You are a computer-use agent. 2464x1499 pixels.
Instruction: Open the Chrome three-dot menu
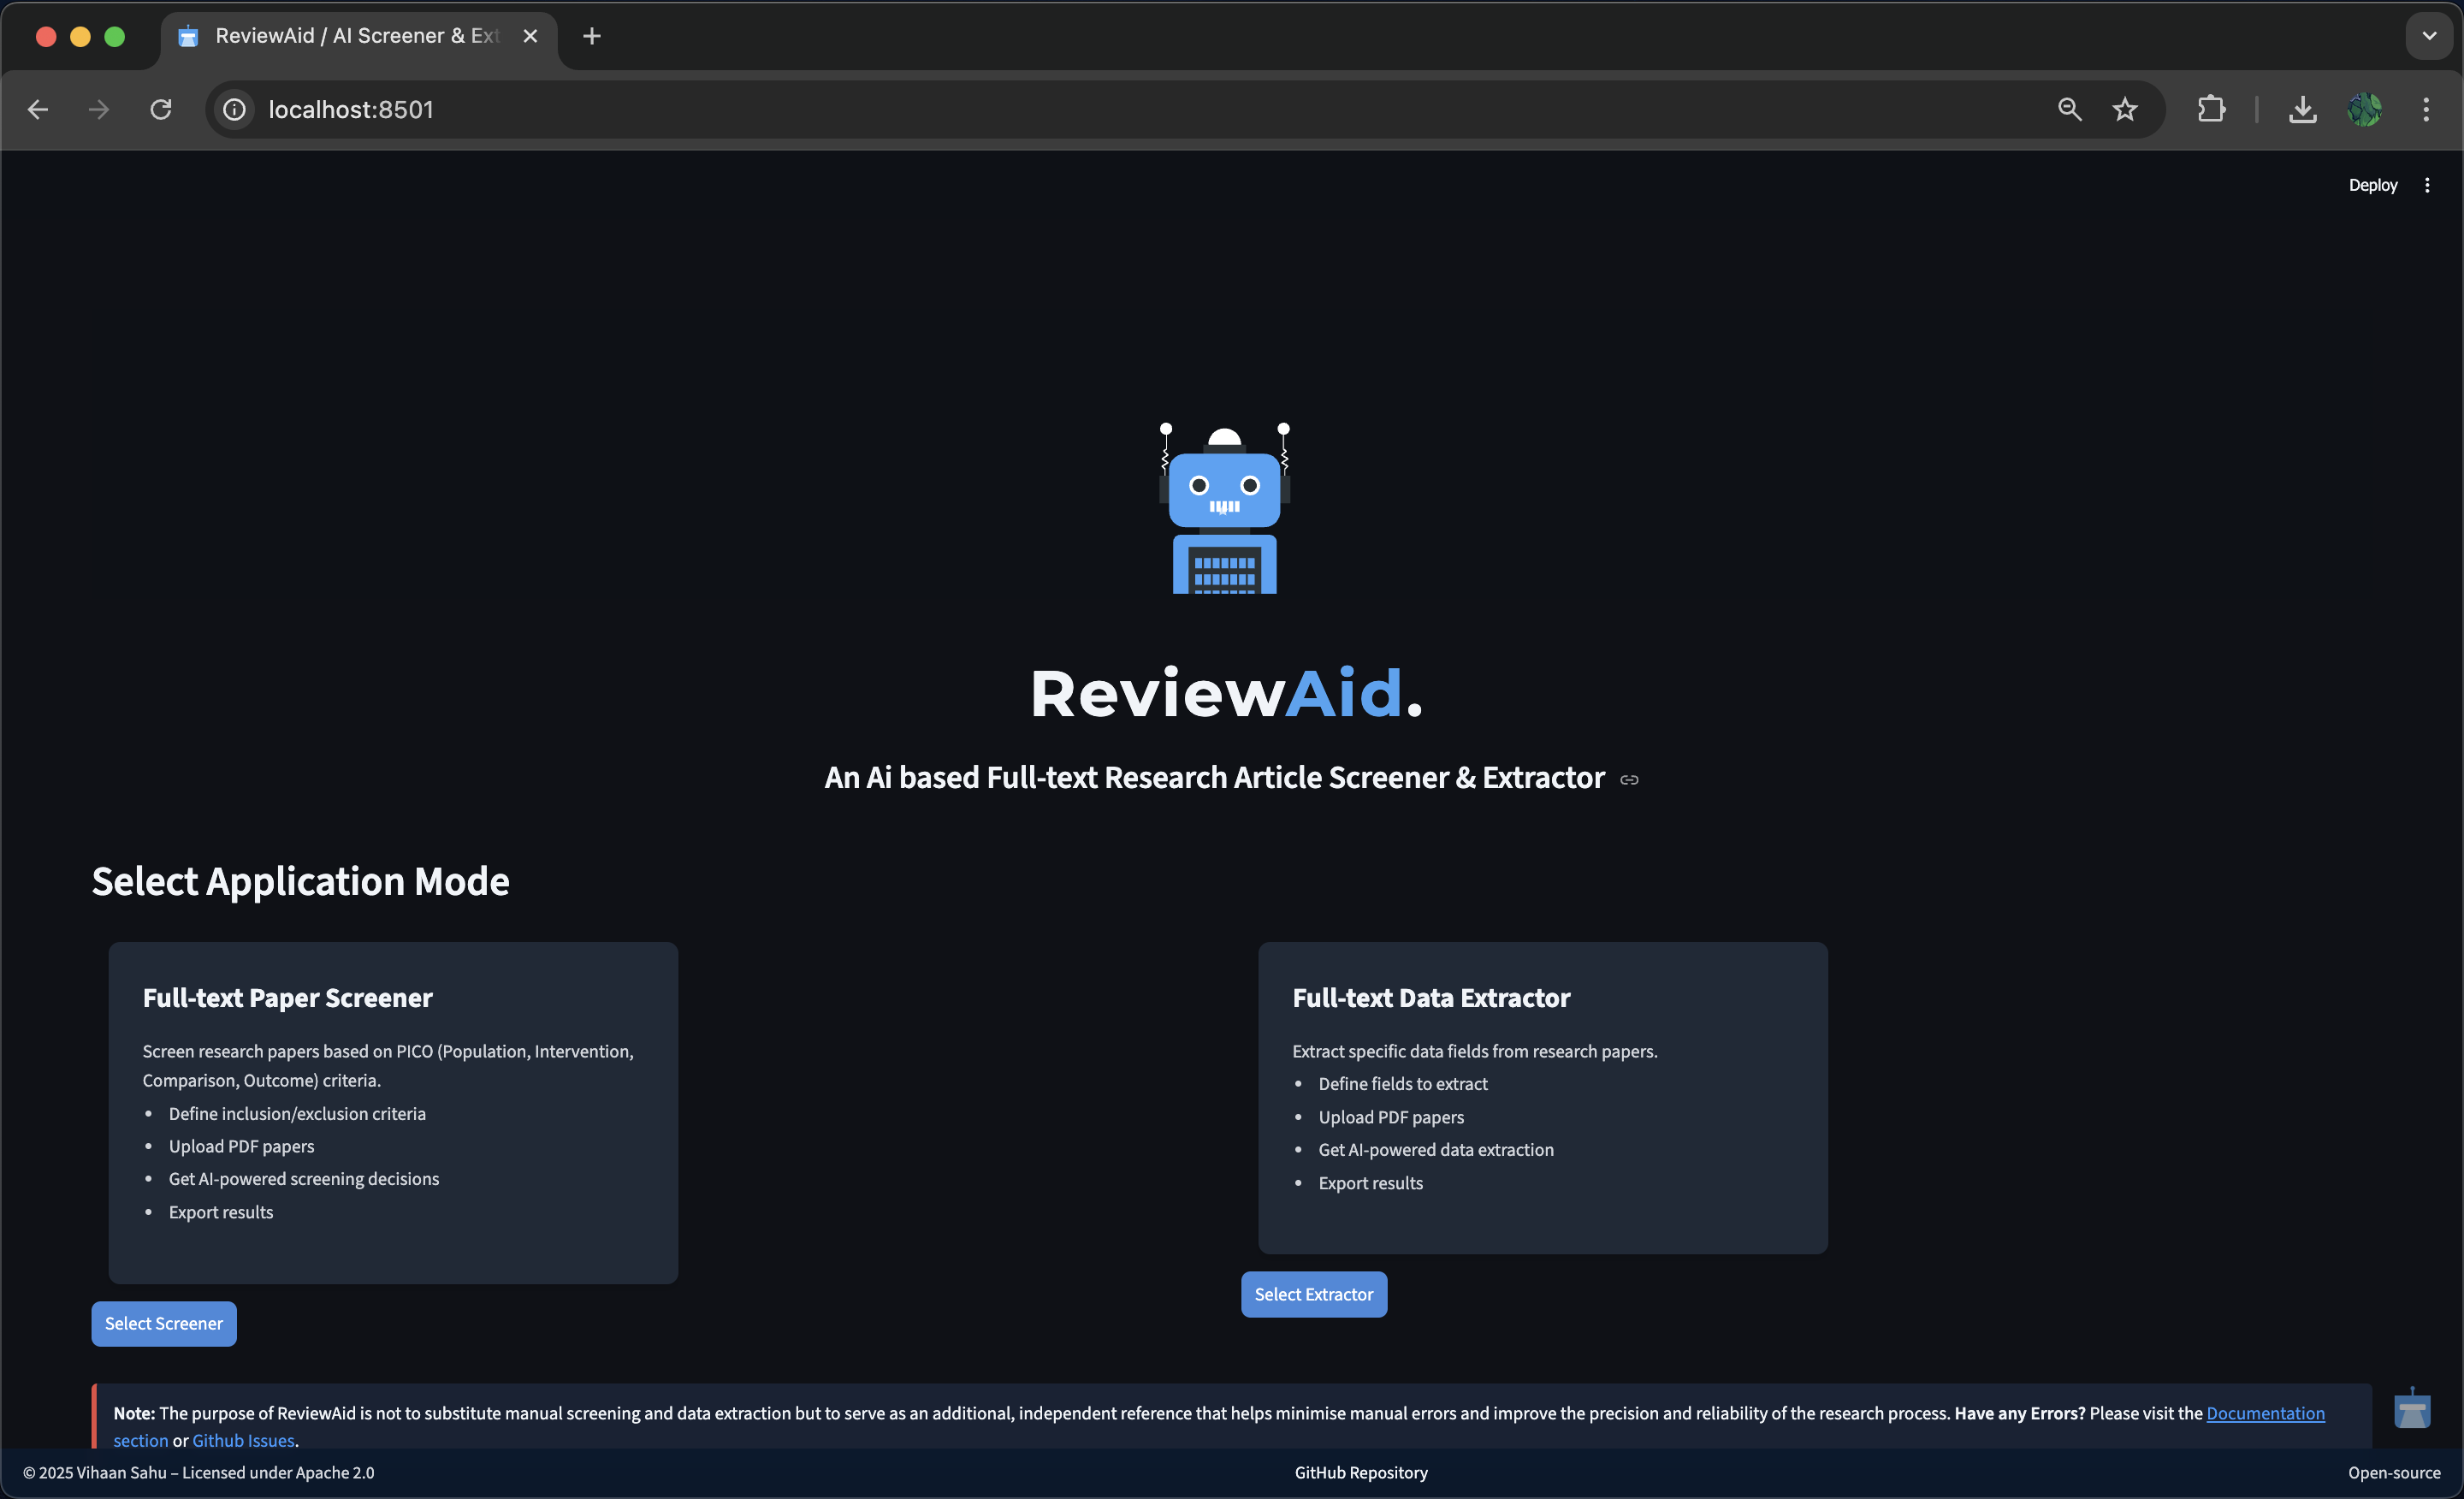[2426, 109]
